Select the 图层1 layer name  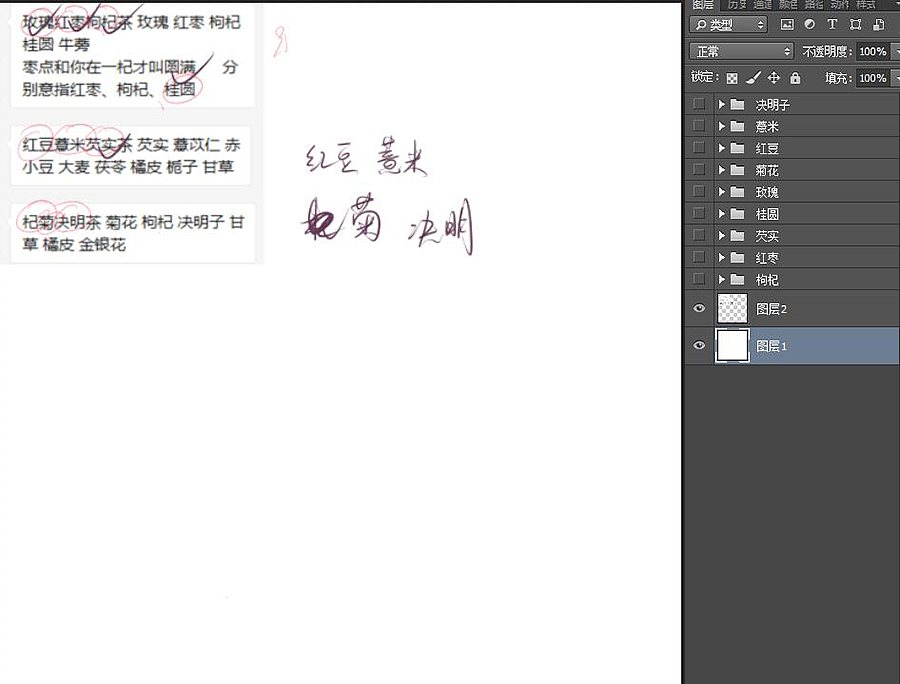(x=771, y=346)
